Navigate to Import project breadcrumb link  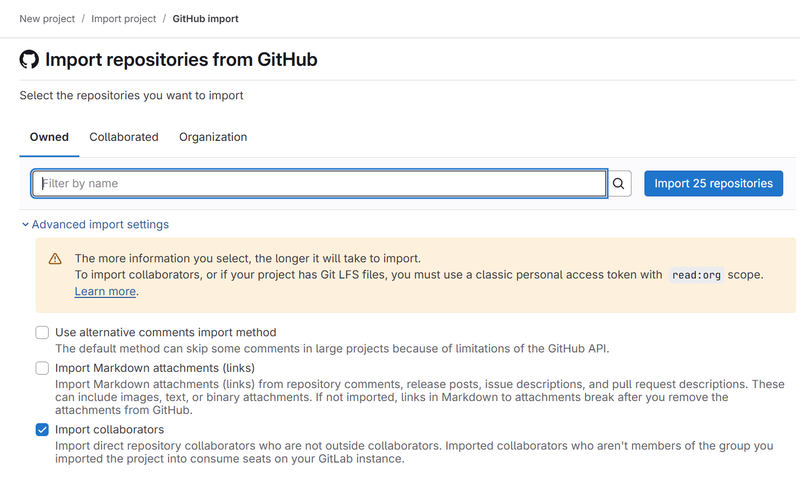click(124, 18)
